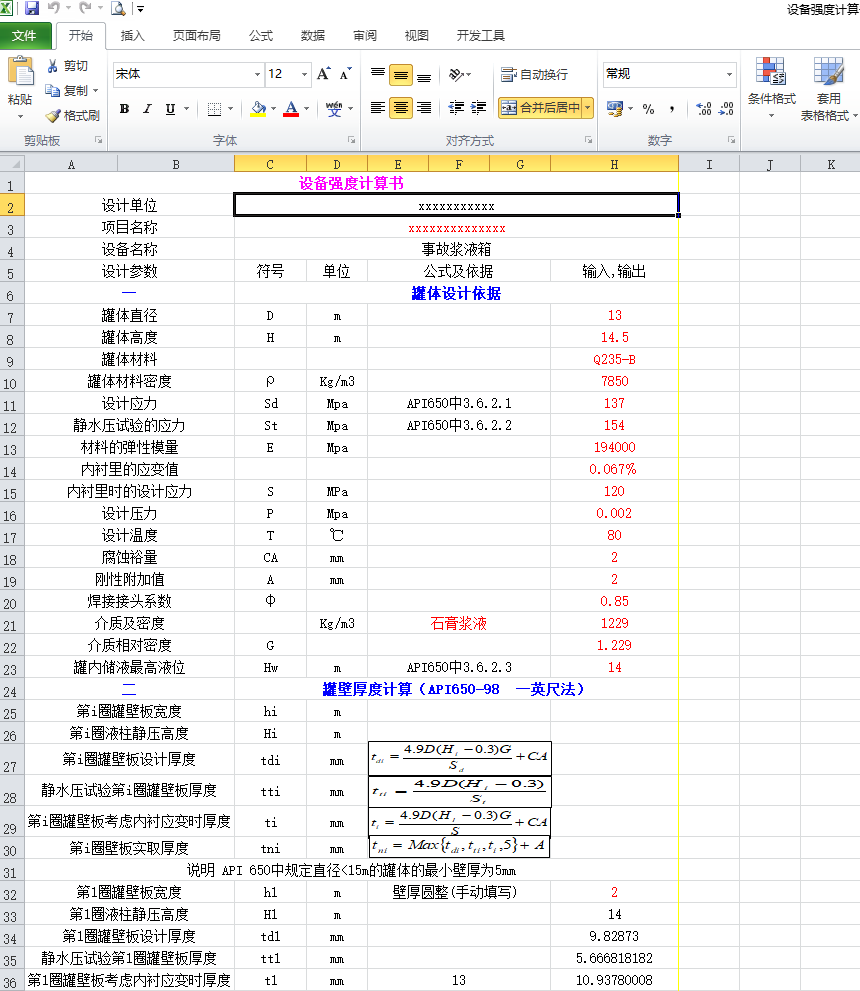Open the 文件 menu
The image size is (860, 991).
point(26,35)
